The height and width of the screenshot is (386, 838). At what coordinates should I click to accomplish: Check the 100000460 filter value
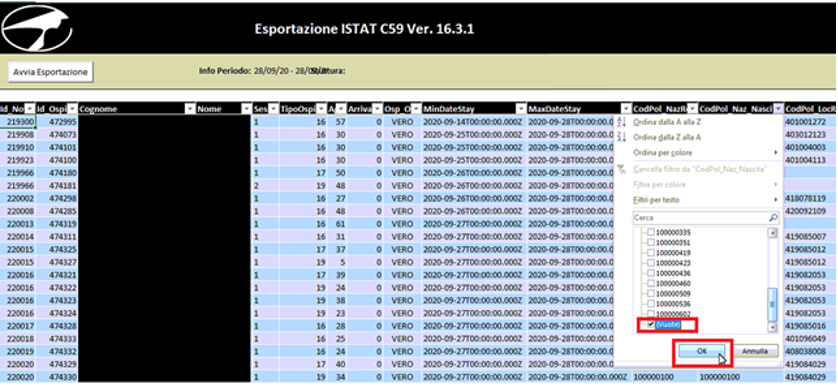(x=651, y=283)
